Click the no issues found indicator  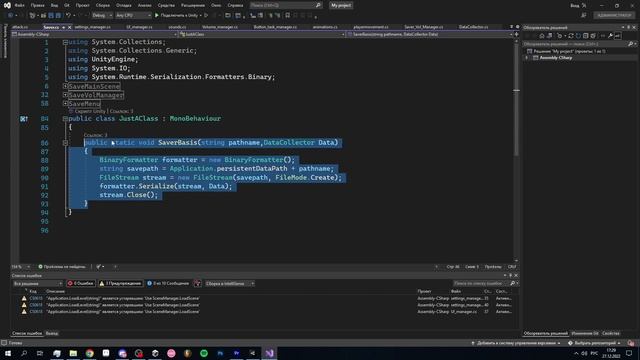(62, 267)
